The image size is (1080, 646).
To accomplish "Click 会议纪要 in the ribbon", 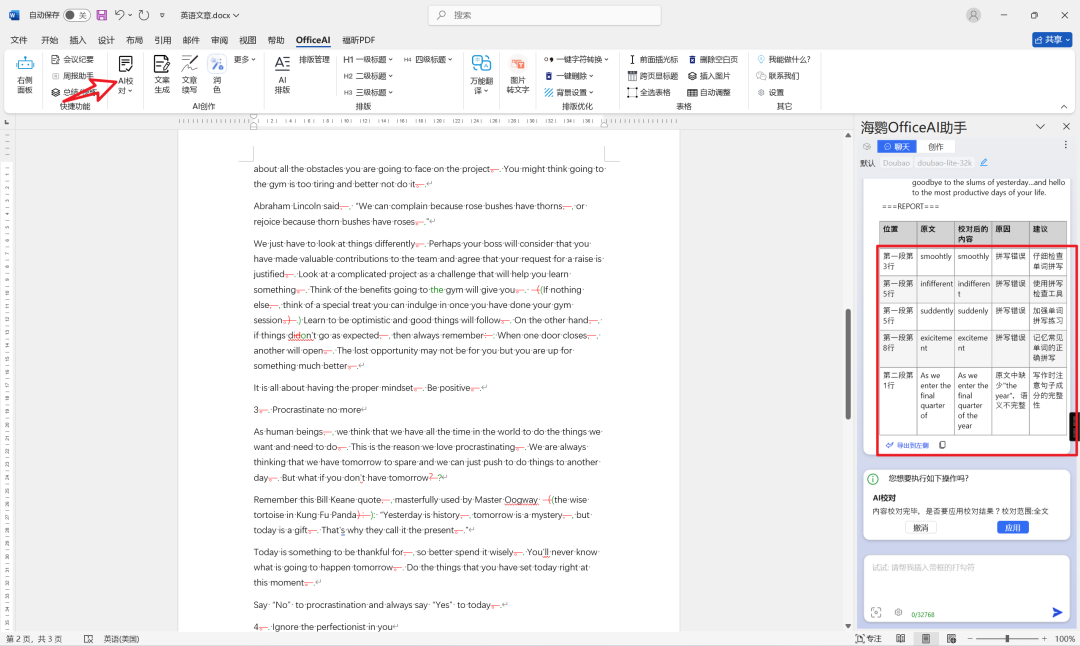I will (x=72, y=60).
